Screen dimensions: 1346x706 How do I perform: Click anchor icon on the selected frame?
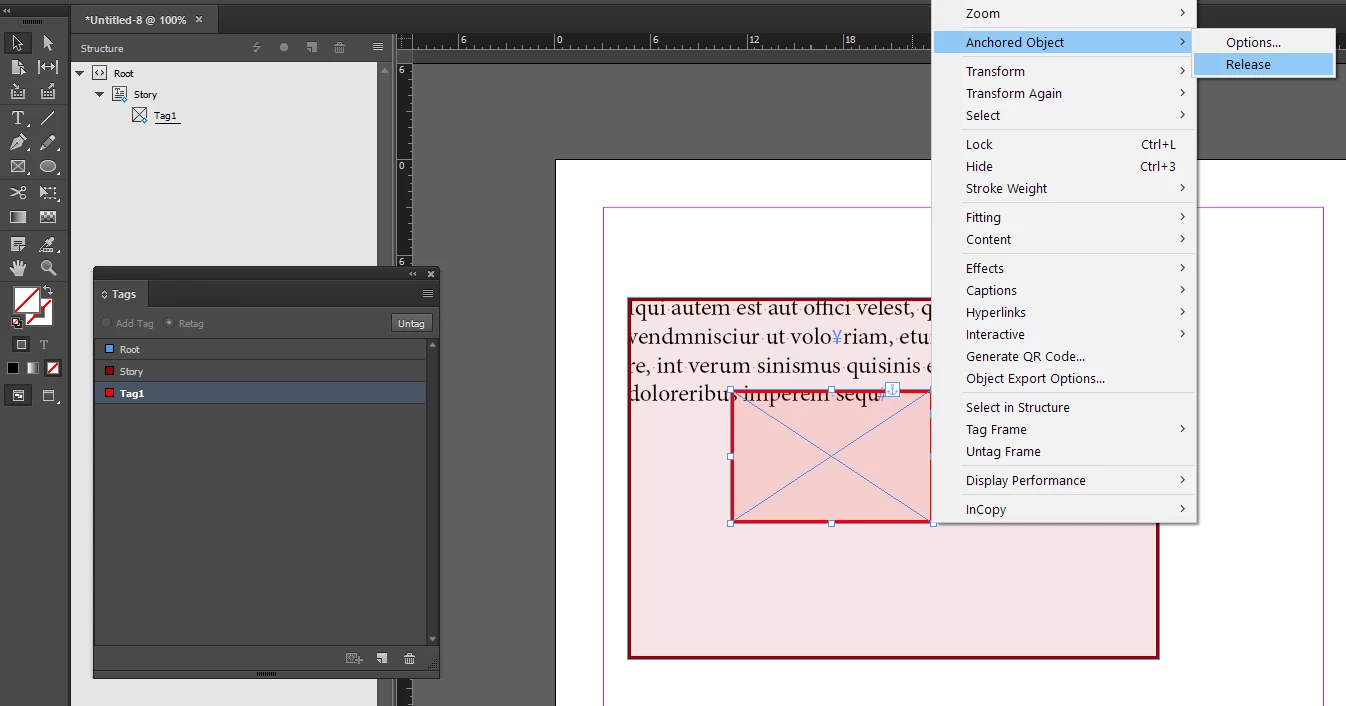[x=893, y=389]
